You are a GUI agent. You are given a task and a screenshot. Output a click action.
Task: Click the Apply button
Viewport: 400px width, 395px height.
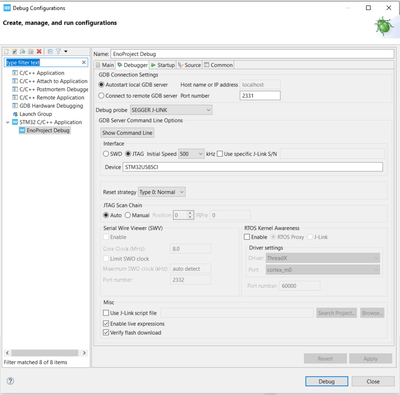(370, 359)
